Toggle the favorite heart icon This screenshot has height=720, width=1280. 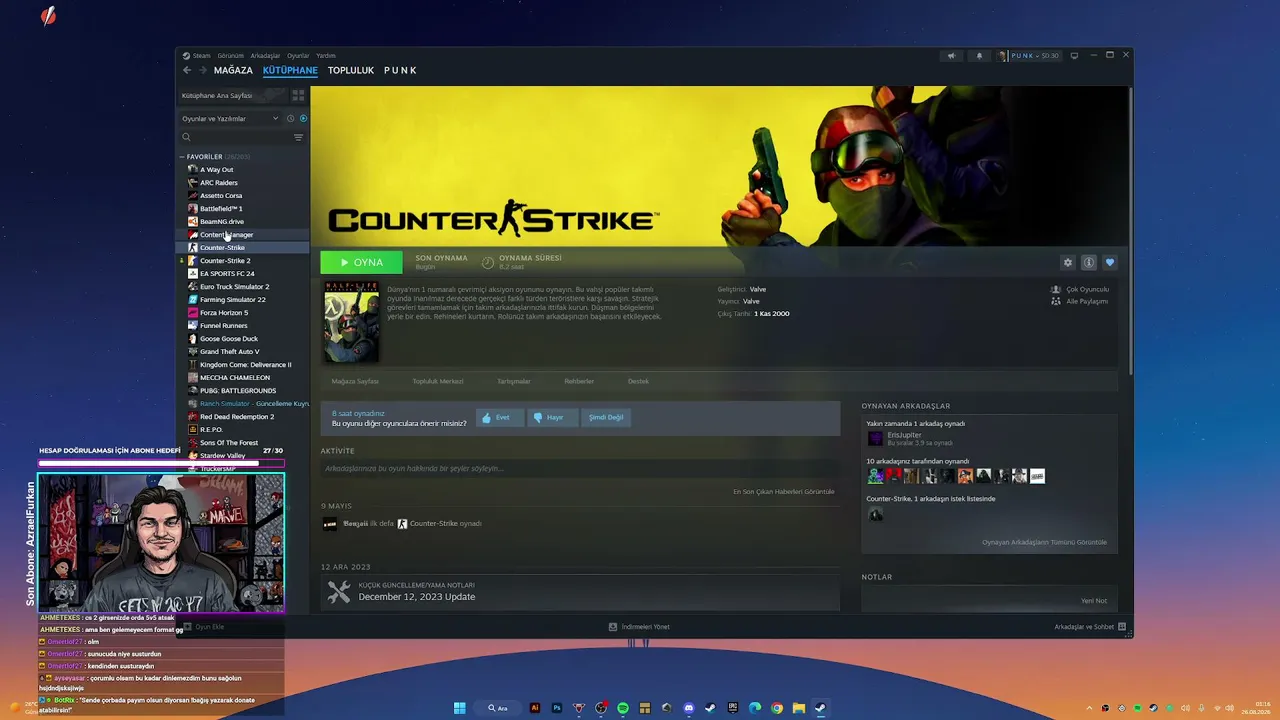1110,262
